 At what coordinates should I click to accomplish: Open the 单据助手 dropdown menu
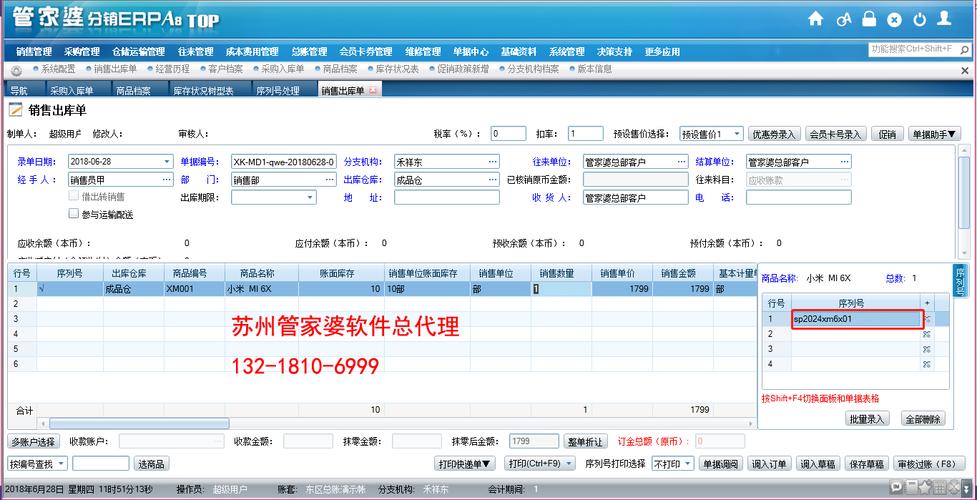click(935, 133)
